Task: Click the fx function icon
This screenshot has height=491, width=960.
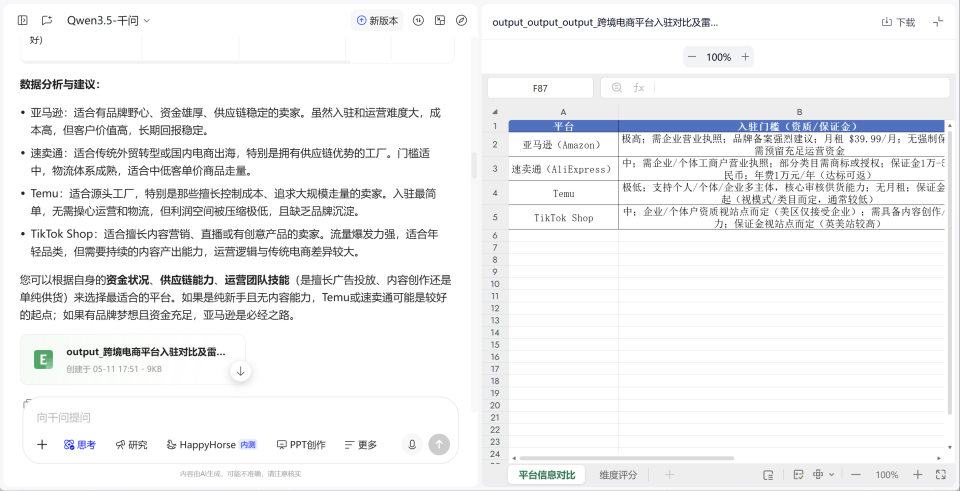Action: coord(639,88)
